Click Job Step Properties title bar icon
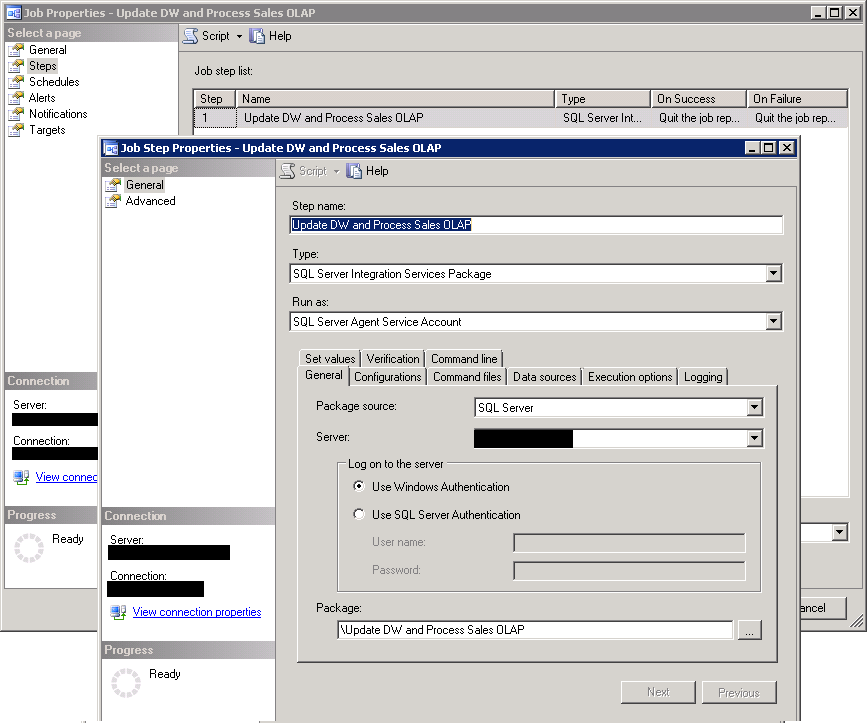The width and height of the screenshot is (867, 723). click(x=111, y=148)
